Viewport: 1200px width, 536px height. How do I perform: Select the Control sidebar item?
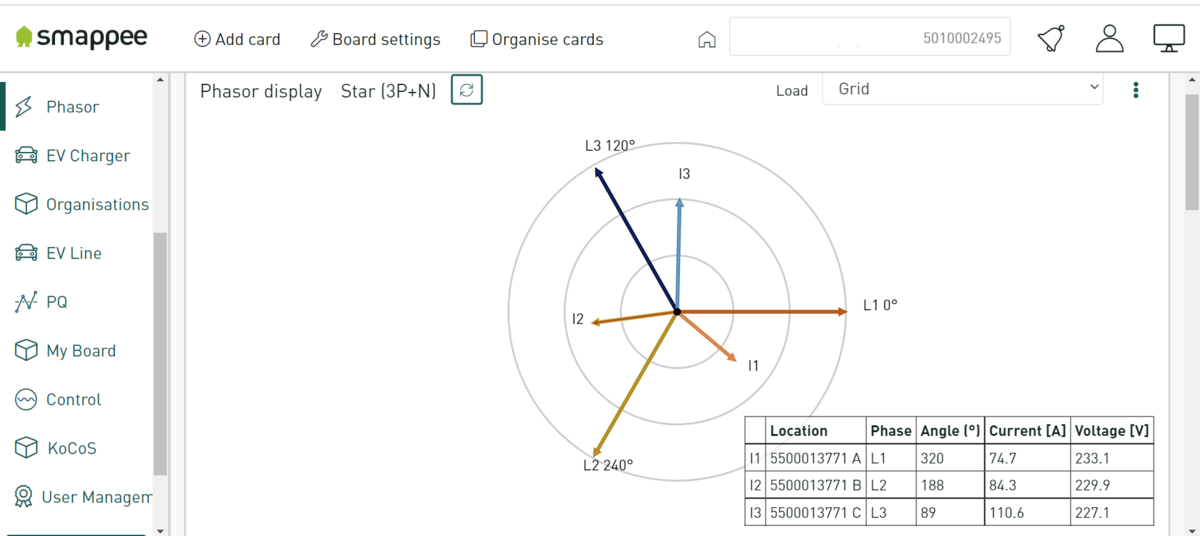[x=58, y=400]
